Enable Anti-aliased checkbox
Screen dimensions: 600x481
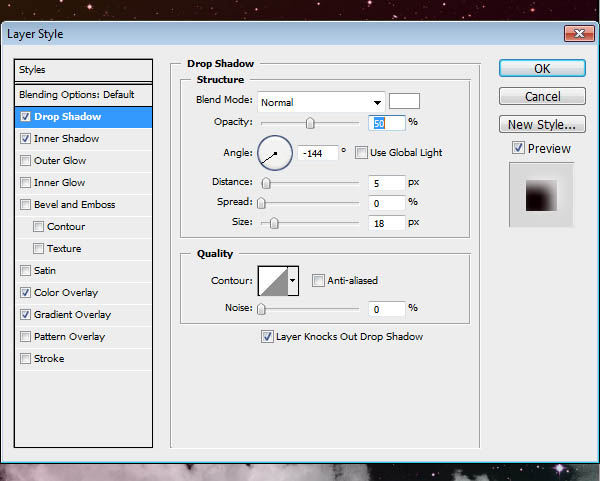point(318,280)
